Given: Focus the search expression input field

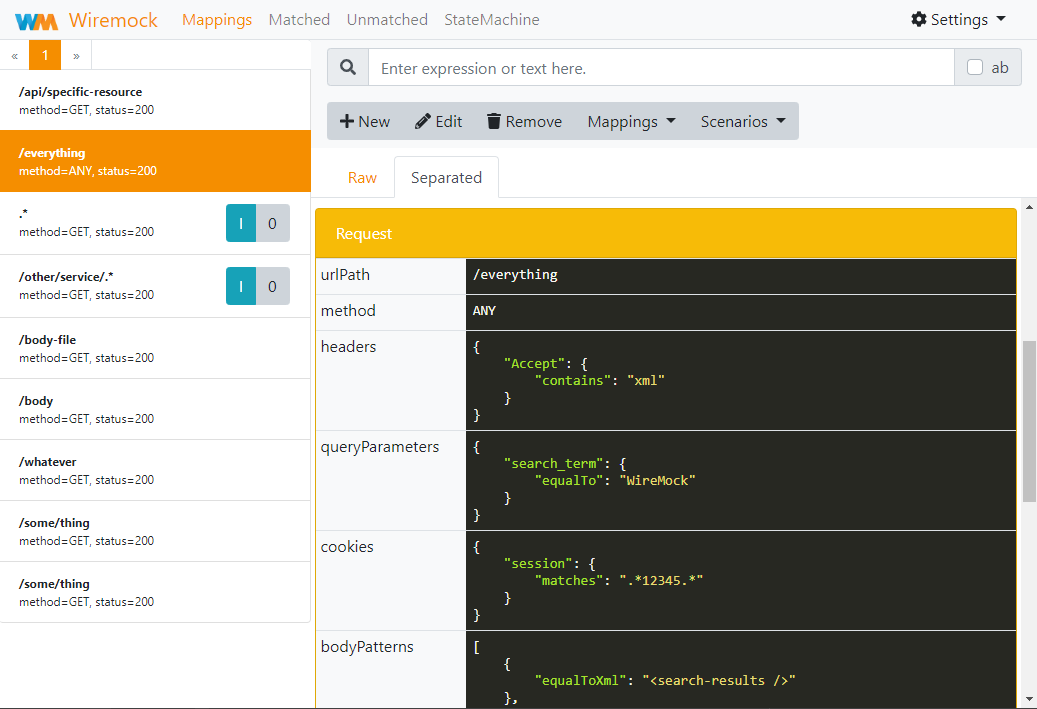Looking at the screenshot, I should [661, 67].
